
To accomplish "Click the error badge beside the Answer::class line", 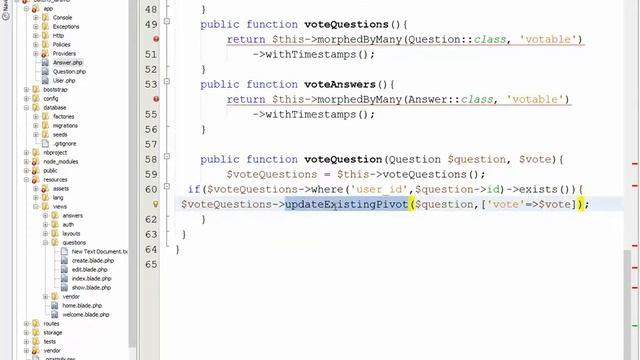I will click(156, 99).
